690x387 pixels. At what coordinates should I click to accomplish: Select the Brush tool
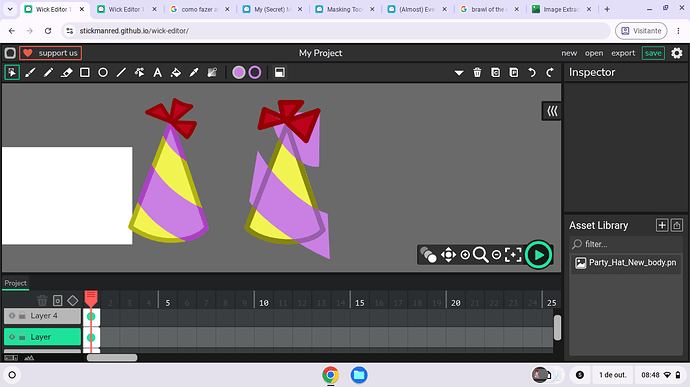pyautogui.click(x=30, y=72)
